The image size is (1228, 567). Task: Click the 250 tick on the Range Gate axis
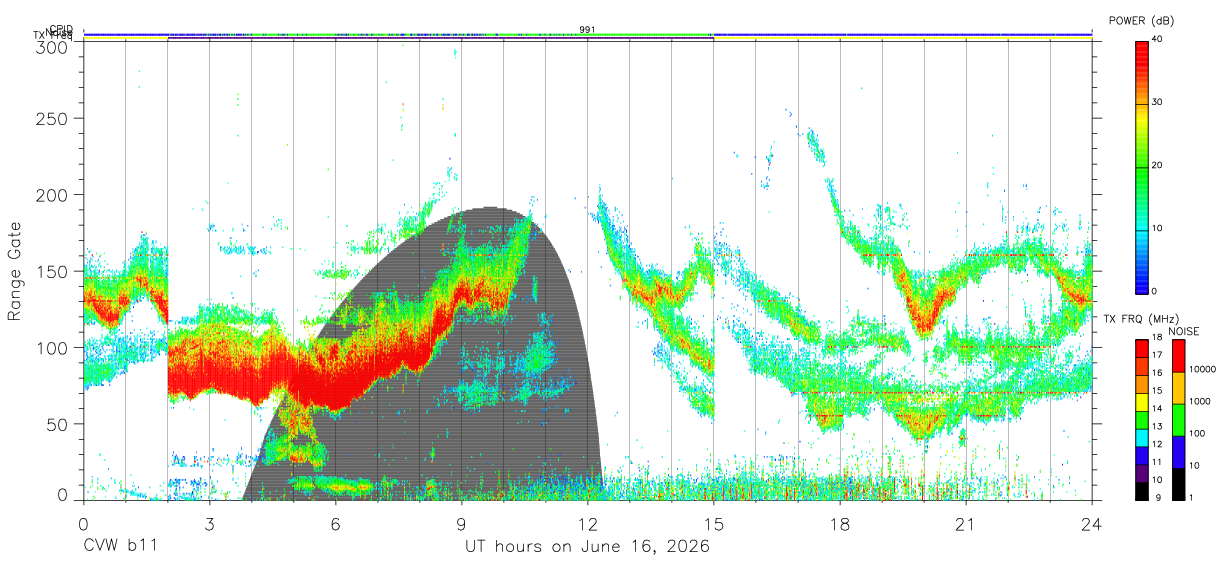point(54,118)
